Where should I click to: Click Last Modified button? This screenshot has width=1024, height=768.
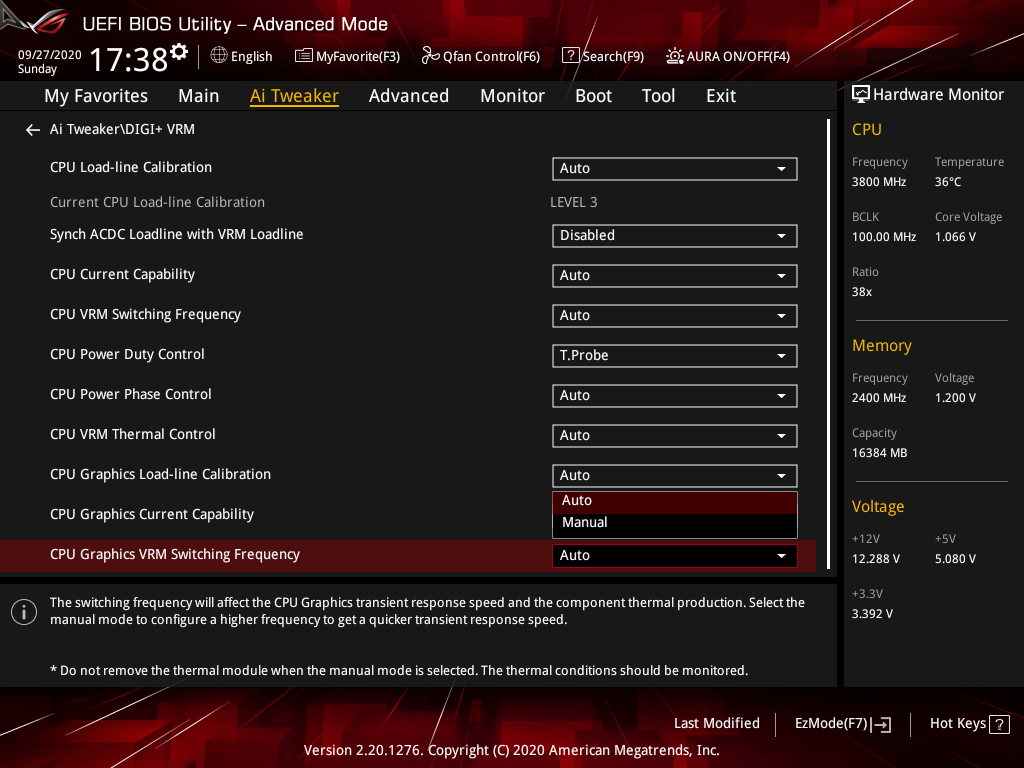[716, 724]
